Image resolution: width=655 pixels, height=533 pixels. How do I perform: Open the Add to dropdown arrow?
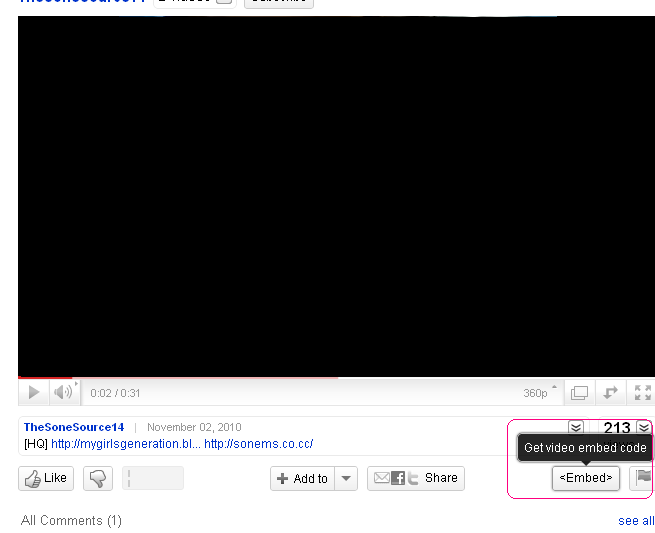tap(346, 478)
